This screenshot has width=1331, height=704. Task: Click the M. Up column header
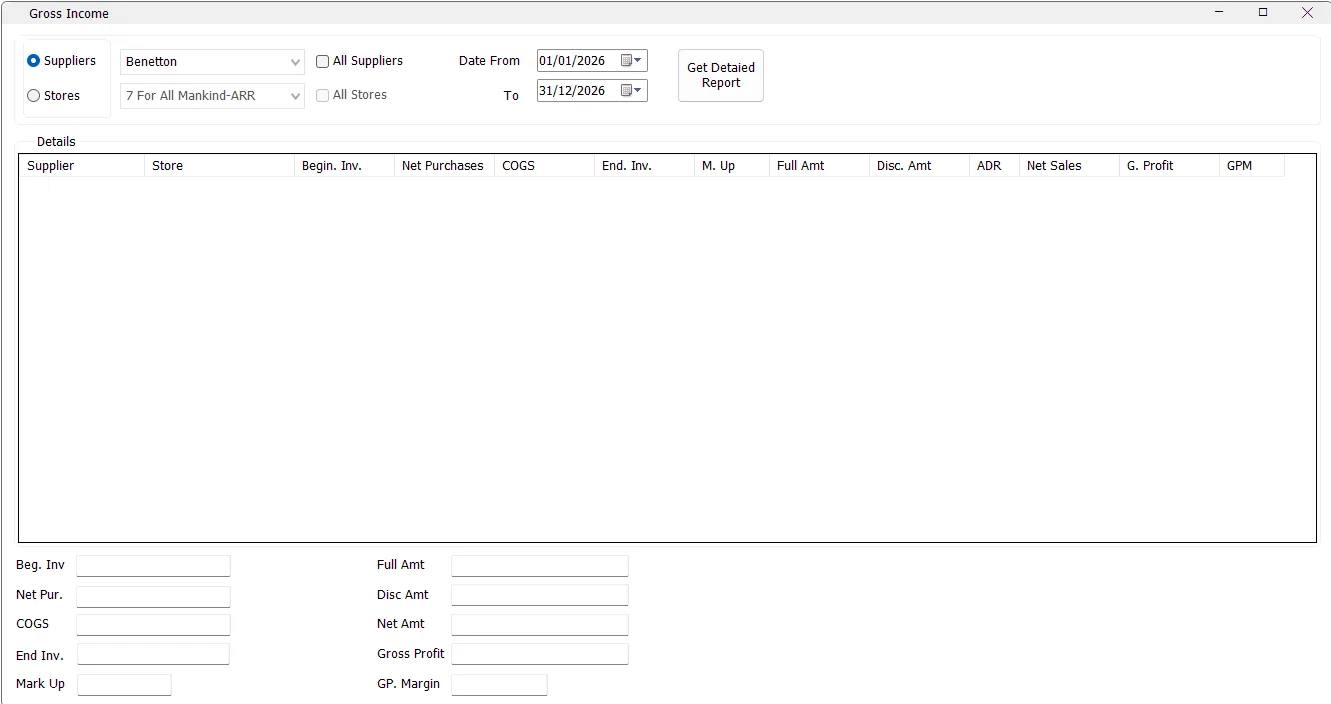pos(732,166)
